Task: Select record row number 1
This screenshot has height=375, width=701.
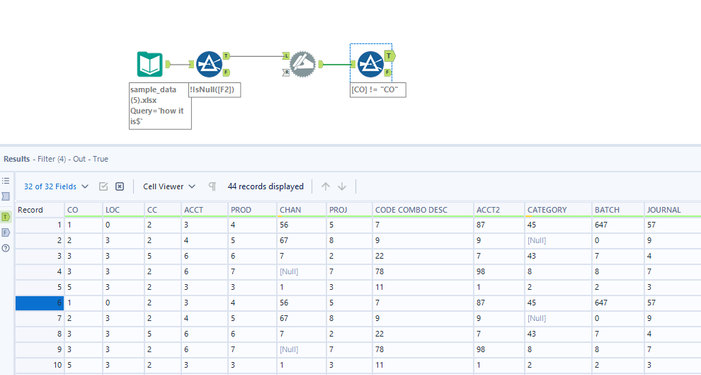Action: tap(40, 225)
